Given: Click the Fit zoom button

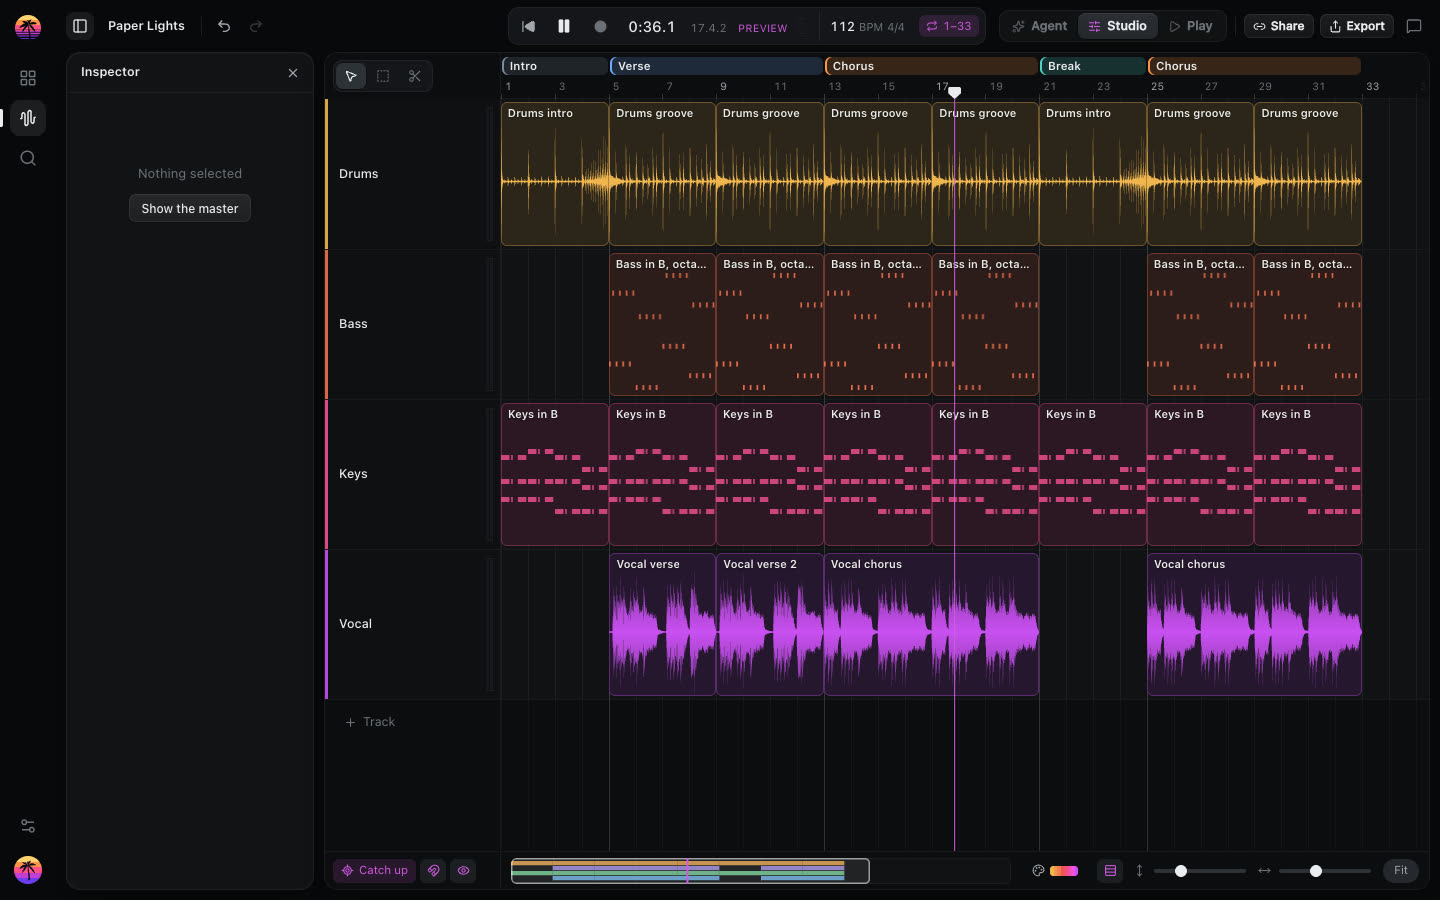Looking at the screenshot, I should click(1401, 870).
